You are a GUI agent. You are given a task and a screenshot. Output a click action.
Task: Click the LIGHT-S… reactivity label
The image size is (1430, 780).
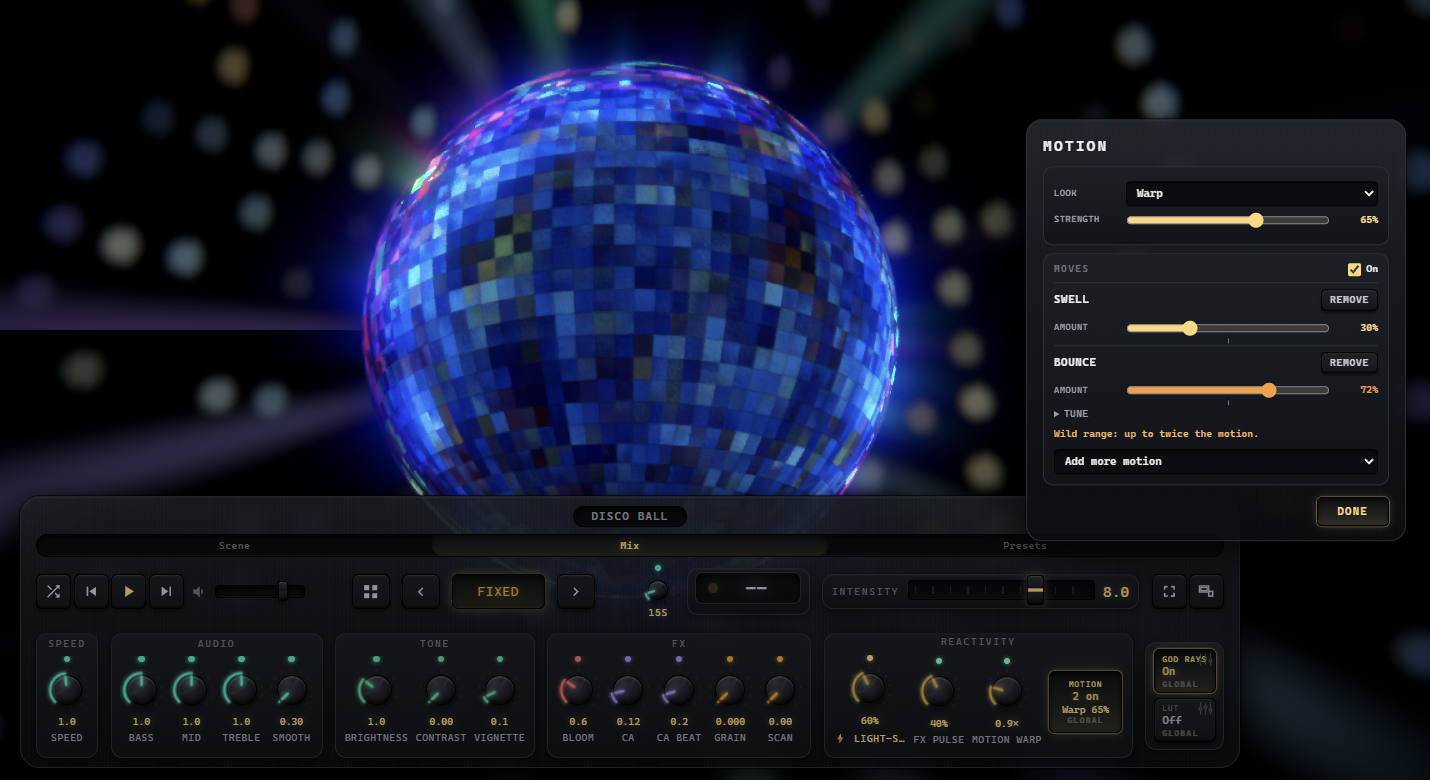879,739
